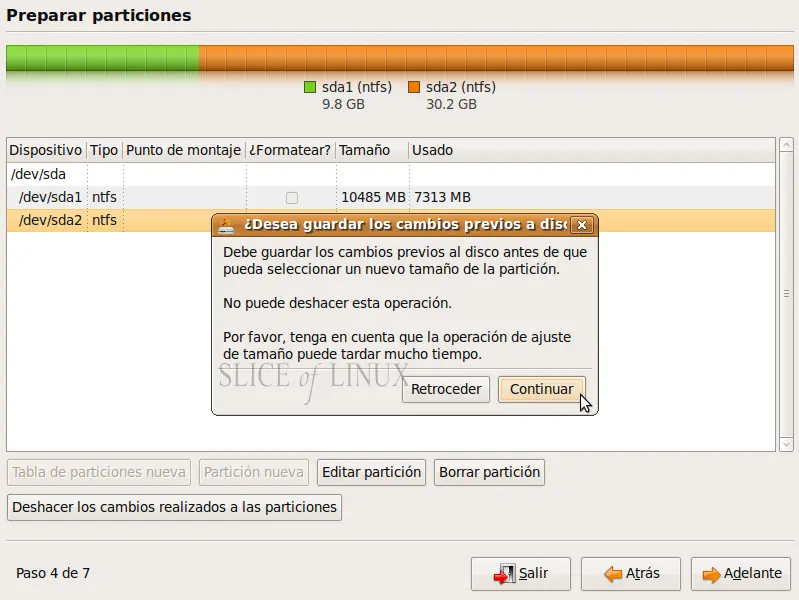Click the Paso 4 de 7 step label

click(53, 573)
